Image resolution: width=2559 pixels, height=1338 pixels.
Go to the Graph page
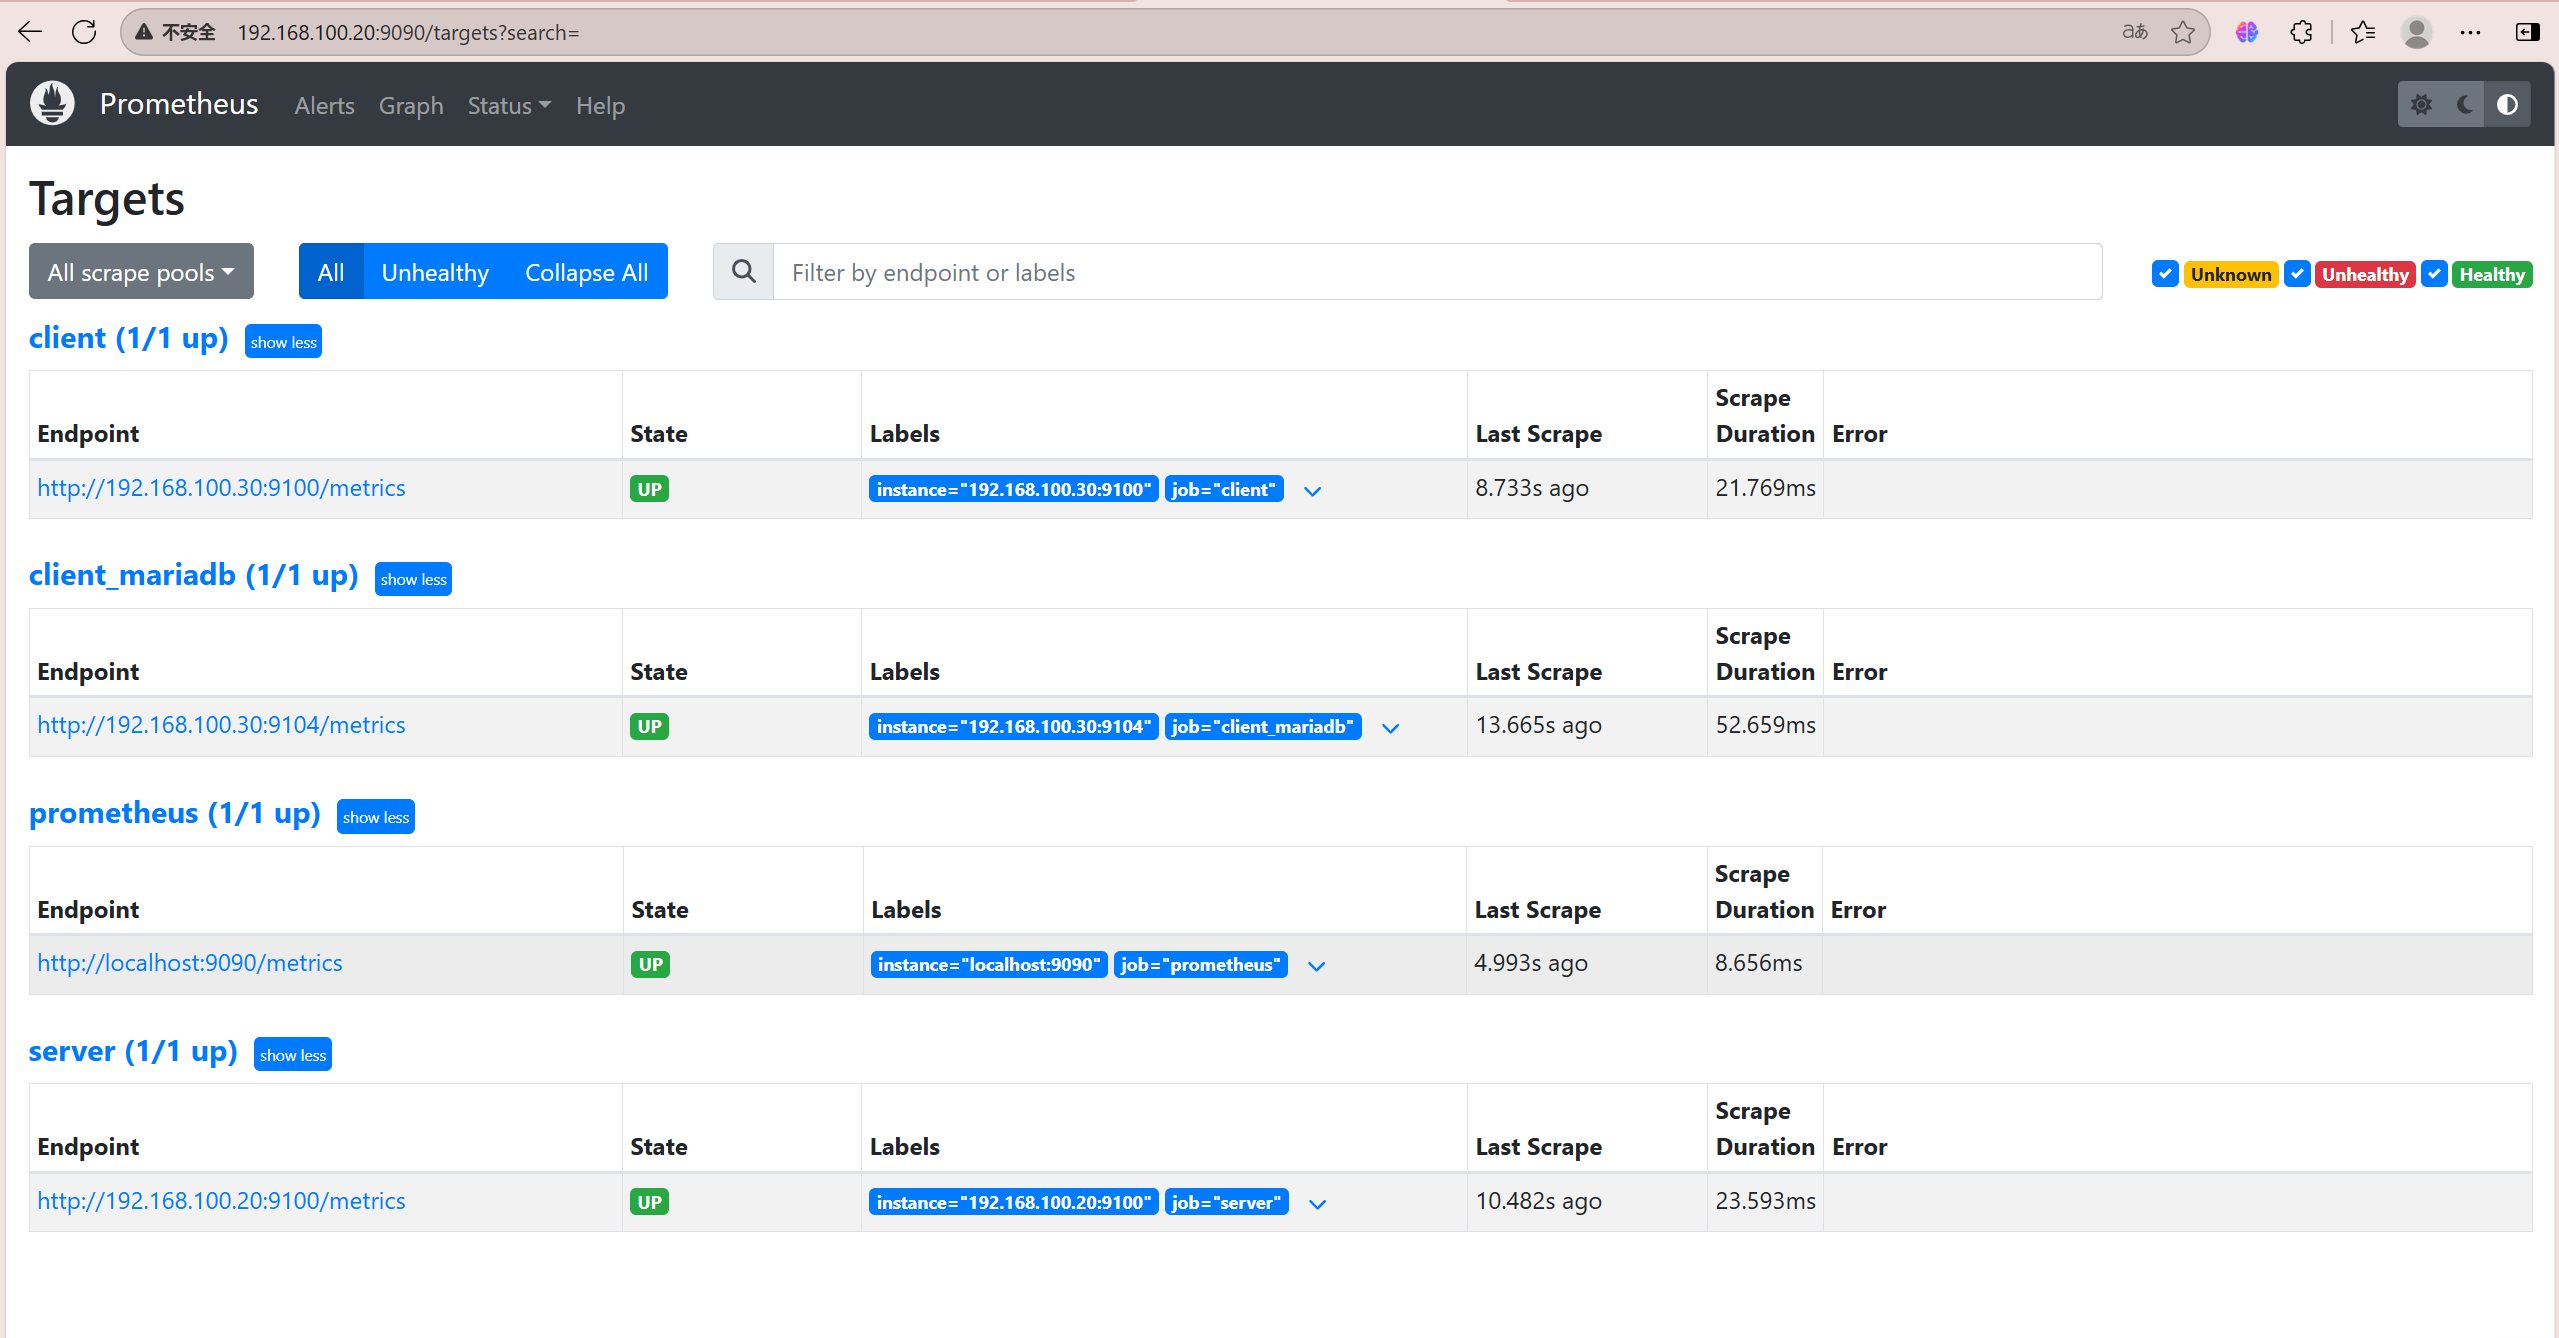click(x=410, y=106)
